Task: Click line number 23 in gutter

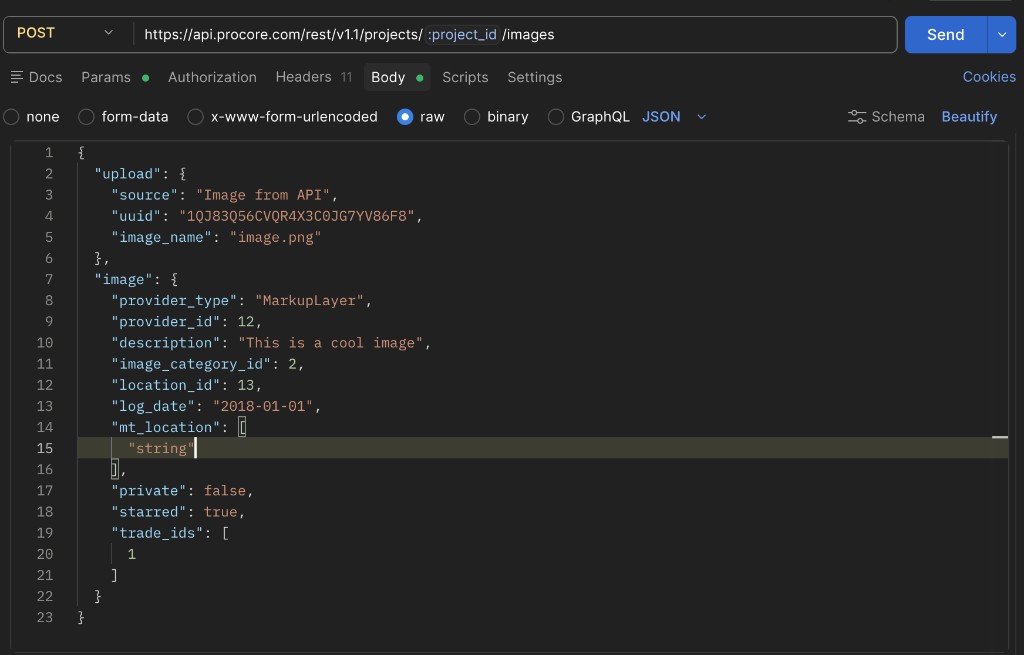Action: tap(44, 617)
